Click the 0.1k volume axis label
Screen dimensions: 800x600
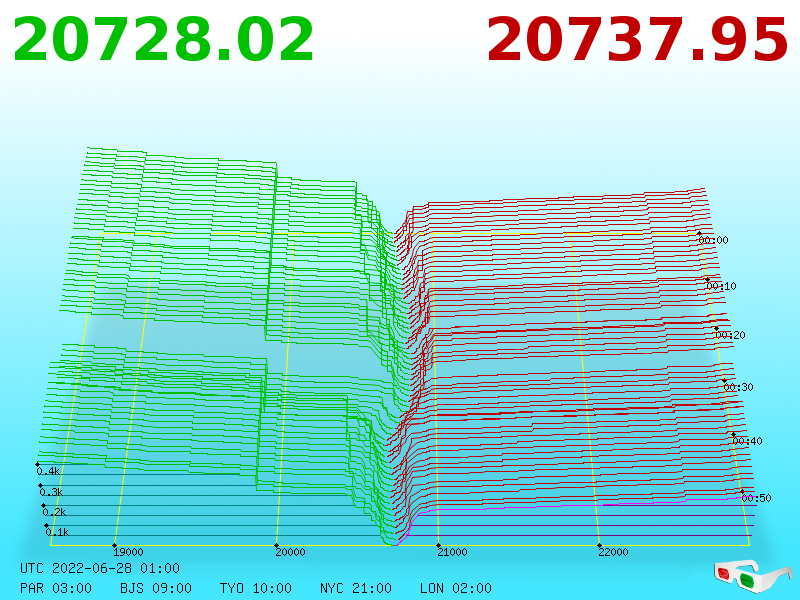[x=57, y=532]
